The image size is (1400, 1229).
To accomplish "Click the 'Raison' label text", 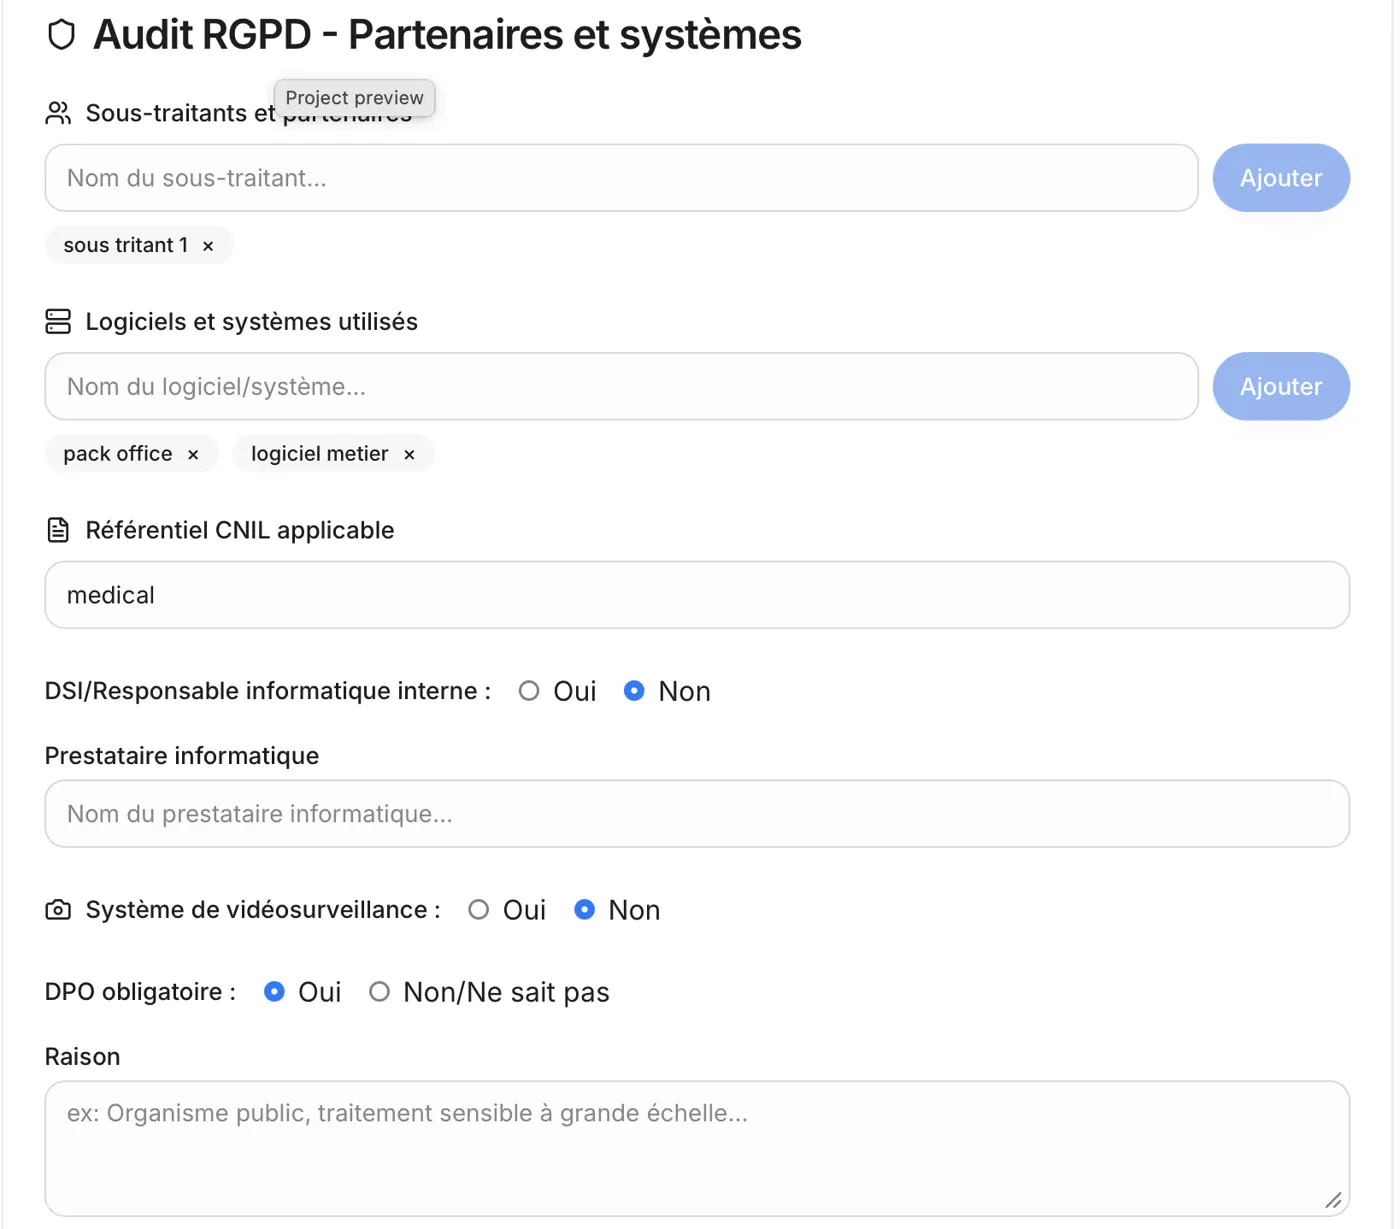I will coord(82,1057).
